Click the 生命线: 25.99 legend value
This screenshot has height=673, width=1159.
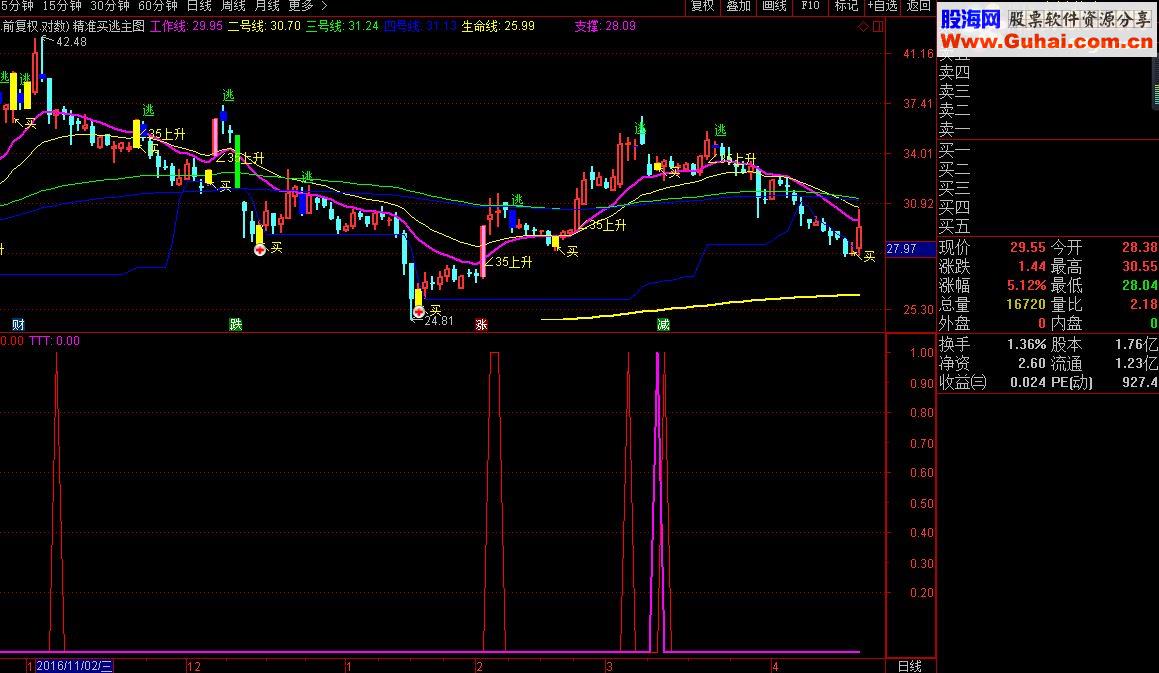(x=498, y=26)
